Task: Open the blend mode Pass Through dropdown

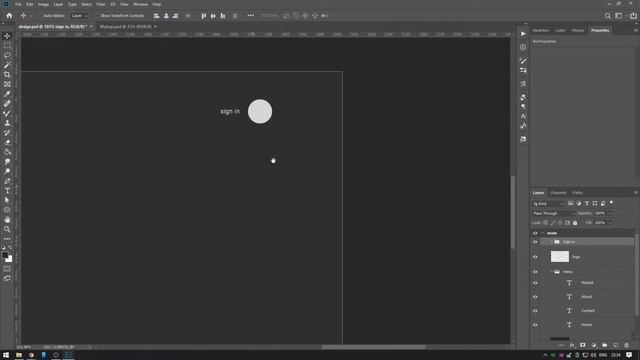Action: [553, 213]
